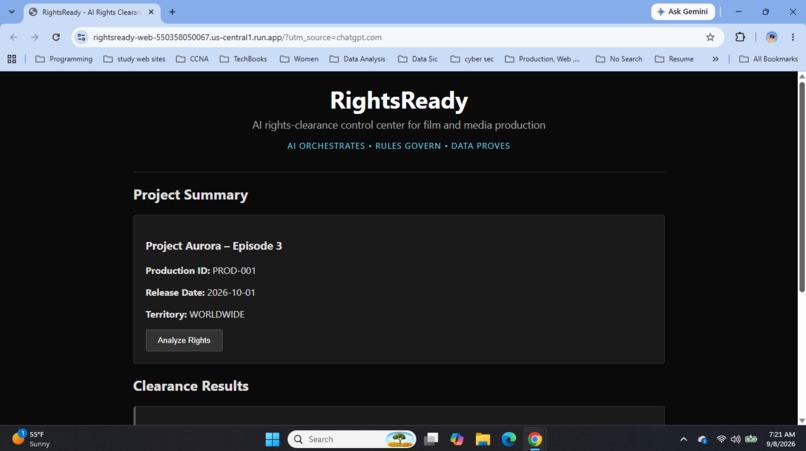Click the taskbar Search box
This screenshot has height=451, width=806.
point(352,439)
